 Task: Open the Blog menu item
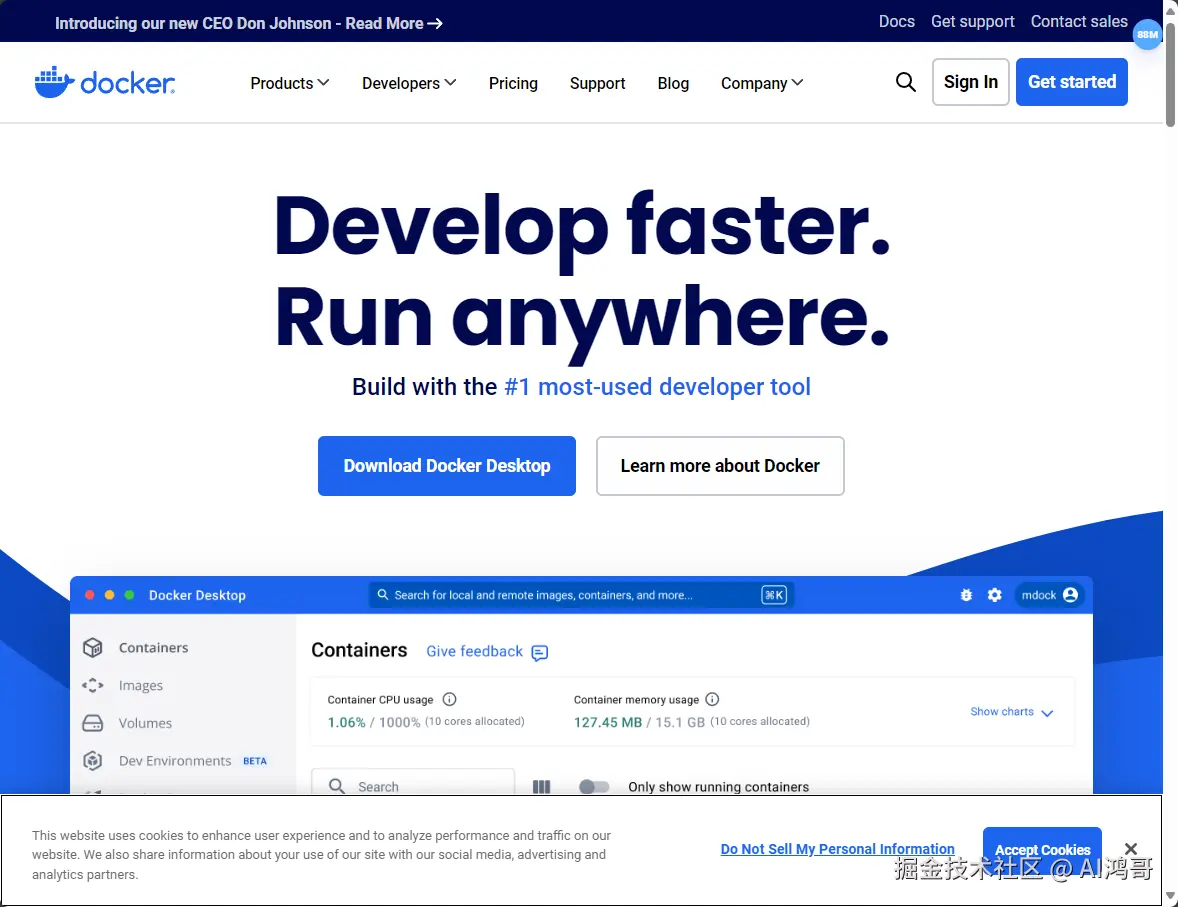(x=673, y=83)
